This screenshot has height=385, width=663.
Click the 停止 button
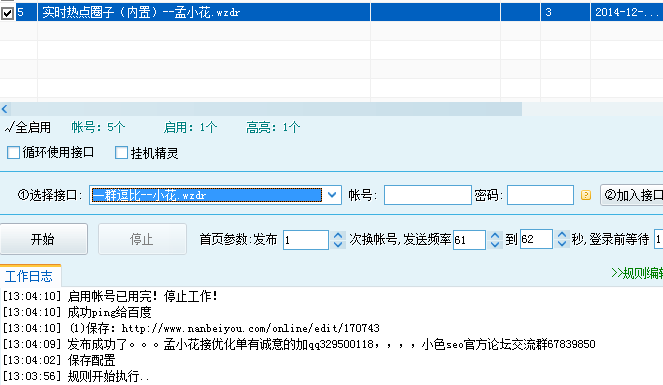[142, 239]
